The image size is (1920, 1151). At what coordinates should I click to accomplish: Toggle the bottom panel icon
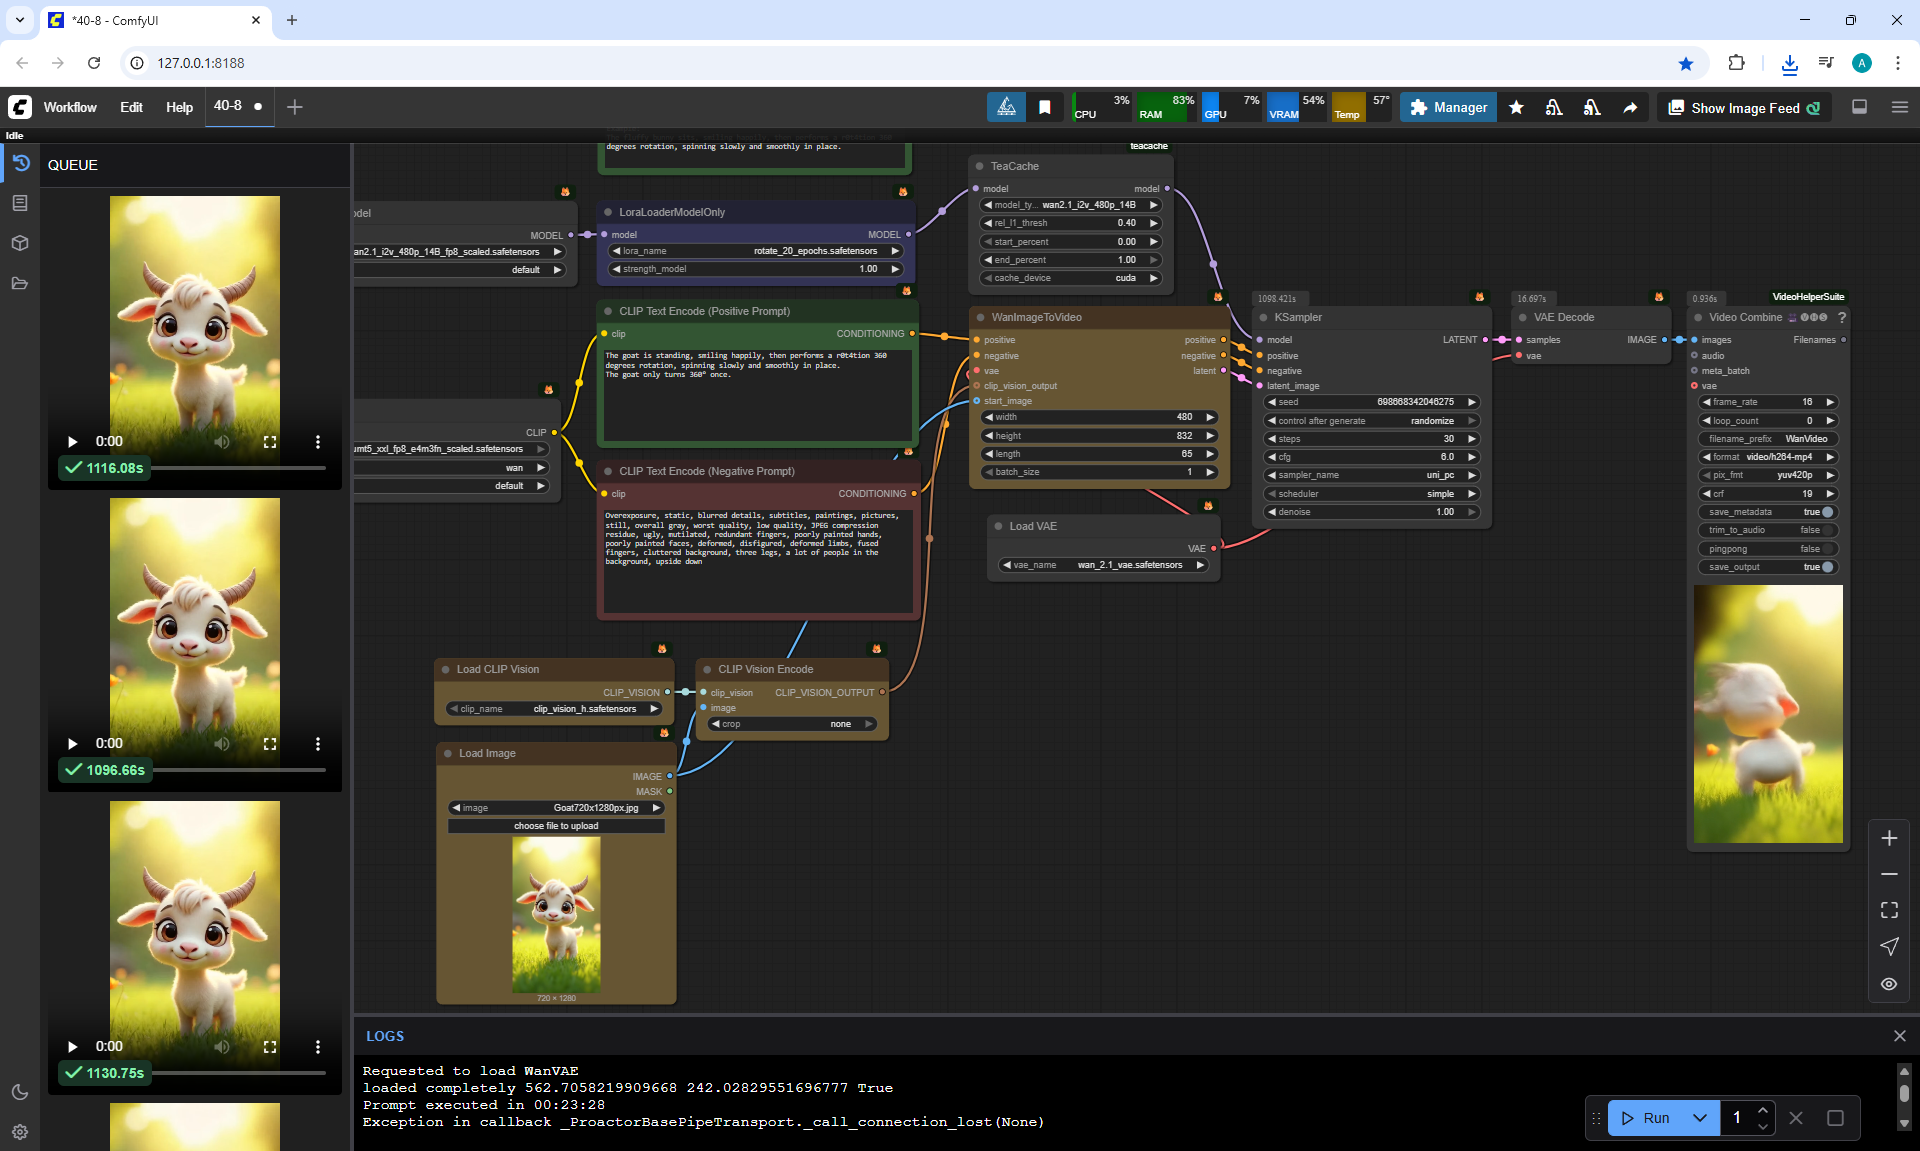[1859, 107]
